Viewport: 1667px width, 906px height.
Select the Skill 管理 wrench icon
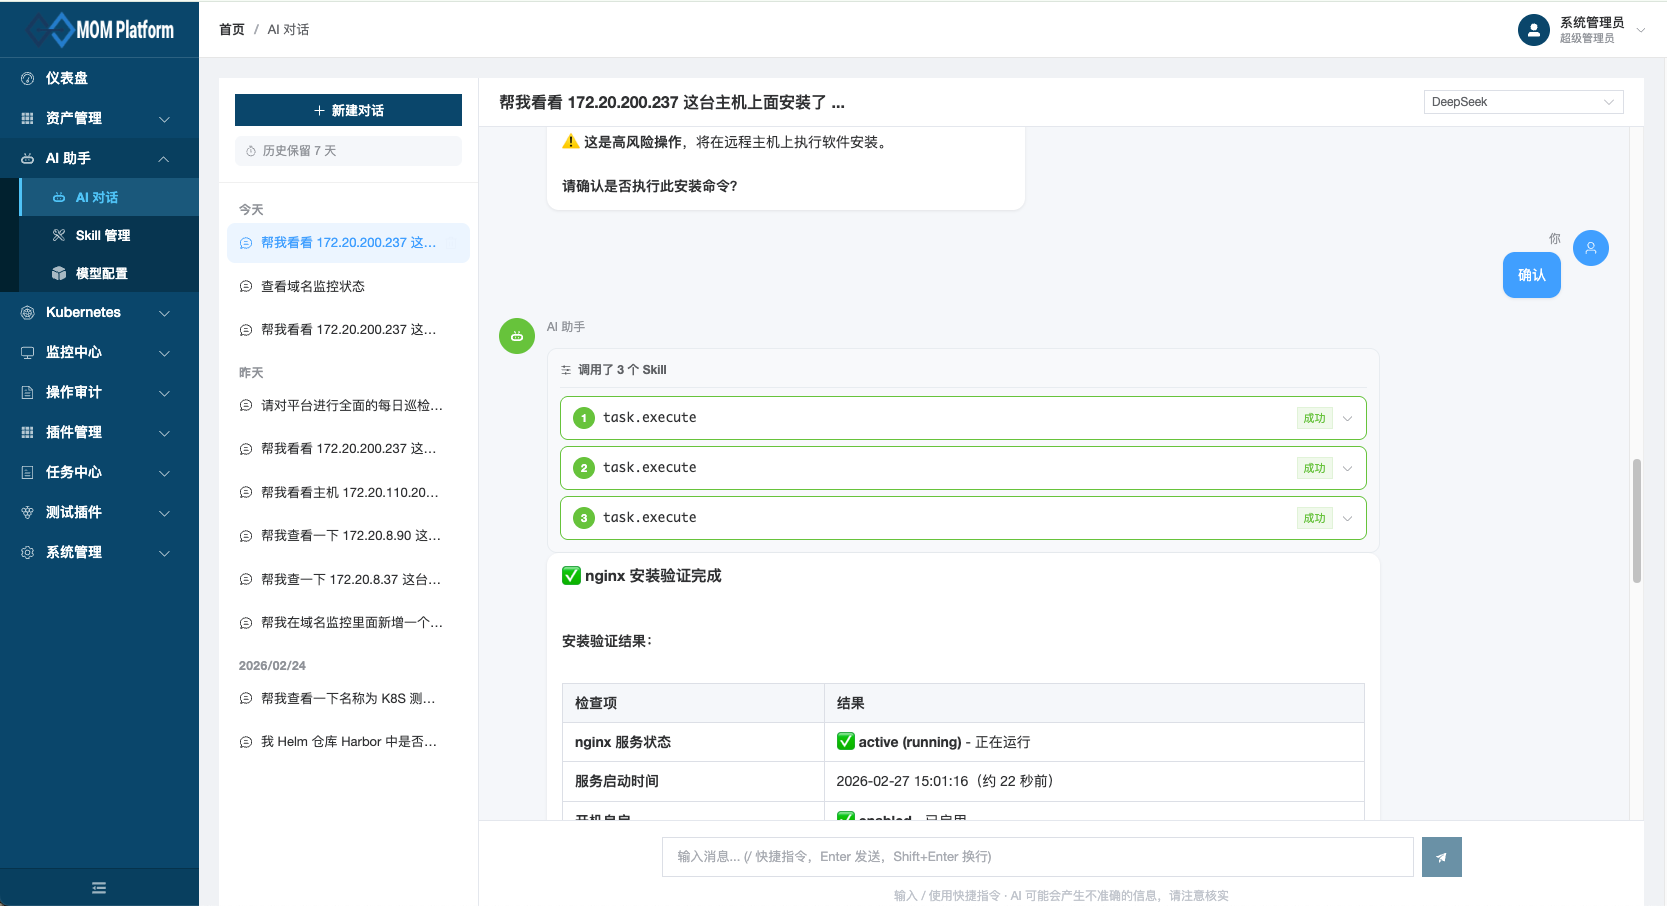click(x=58, y=235)
